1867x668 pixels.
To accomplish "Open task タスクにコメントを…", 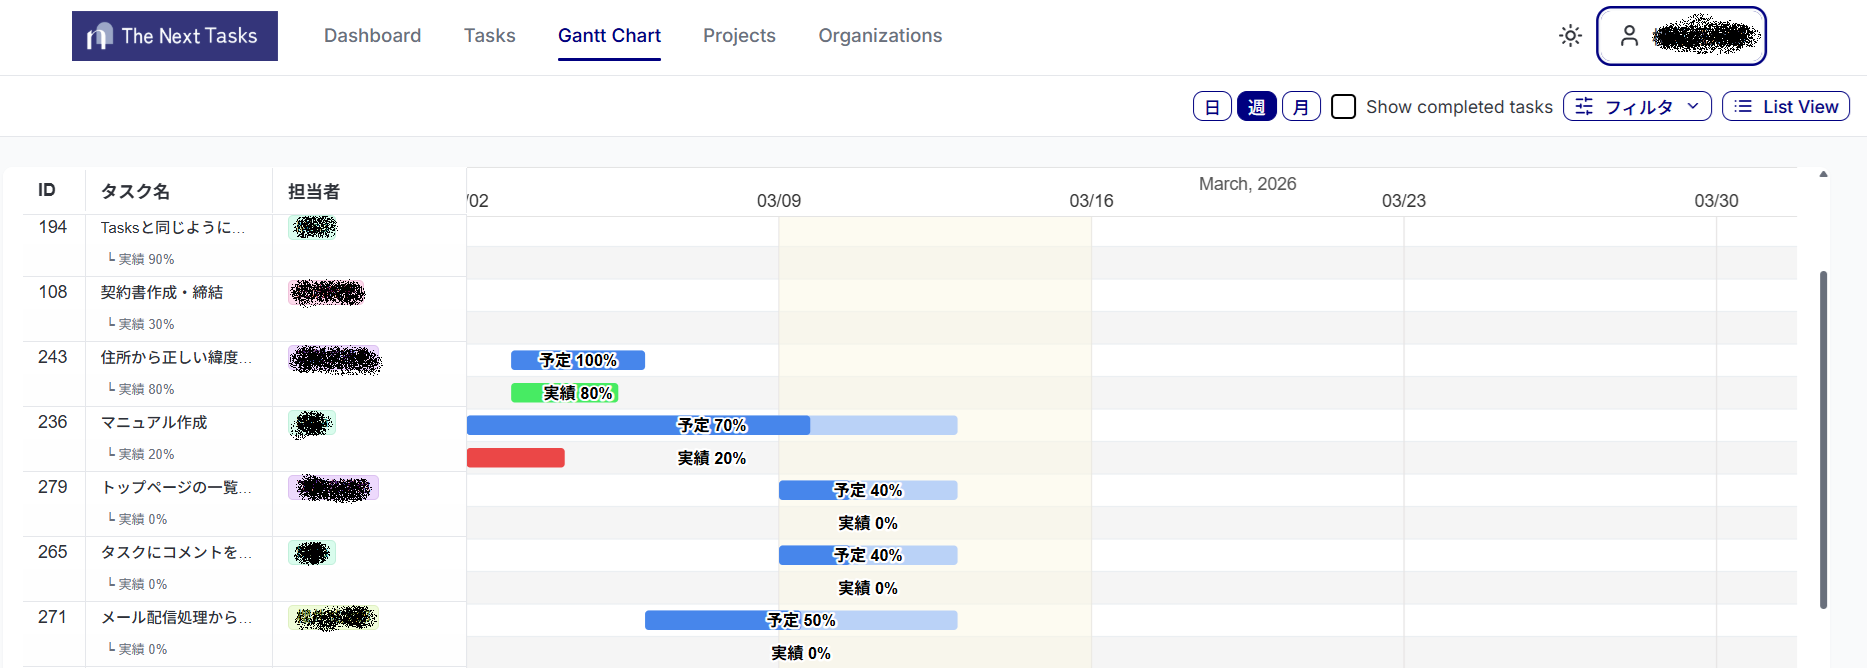I will [176, 553].
